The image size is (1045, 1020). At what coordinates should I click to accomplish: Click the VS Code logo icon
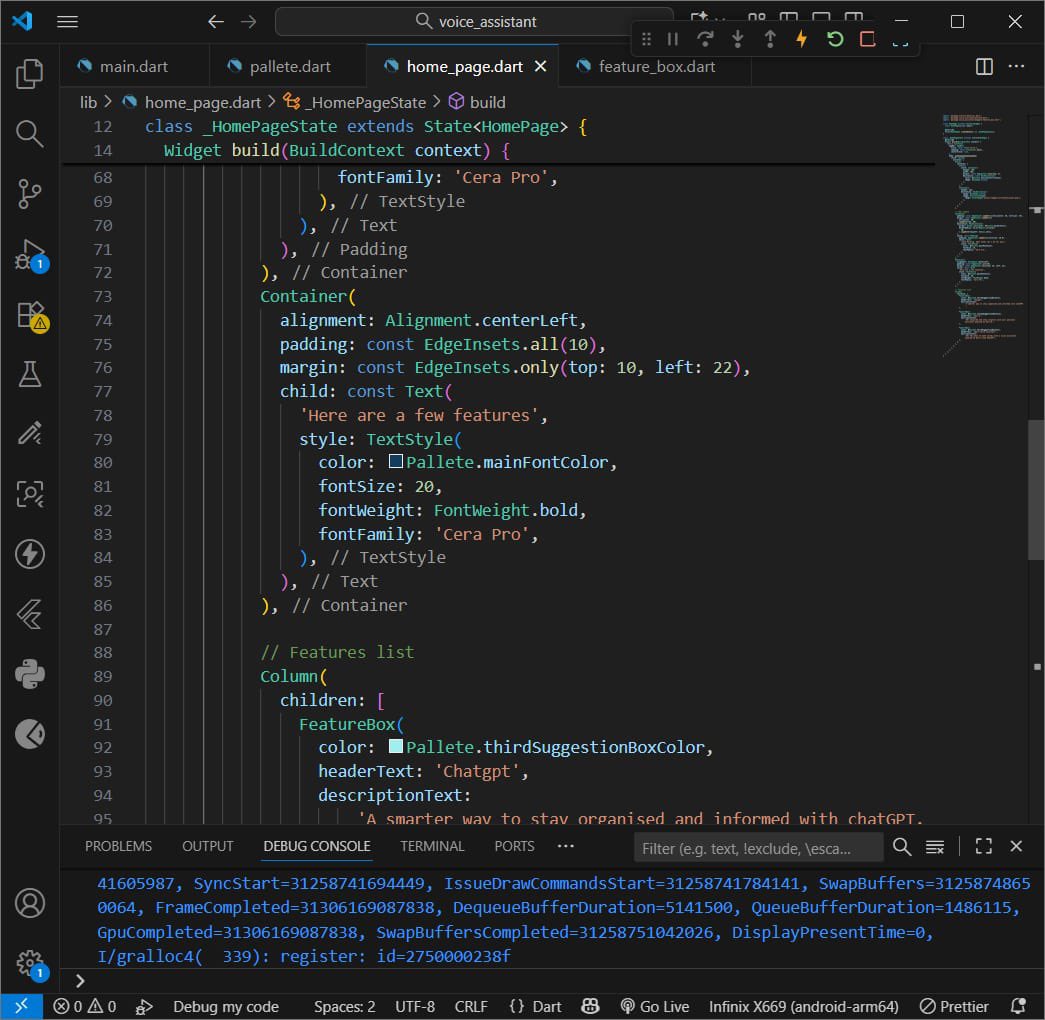click(22, 21)
